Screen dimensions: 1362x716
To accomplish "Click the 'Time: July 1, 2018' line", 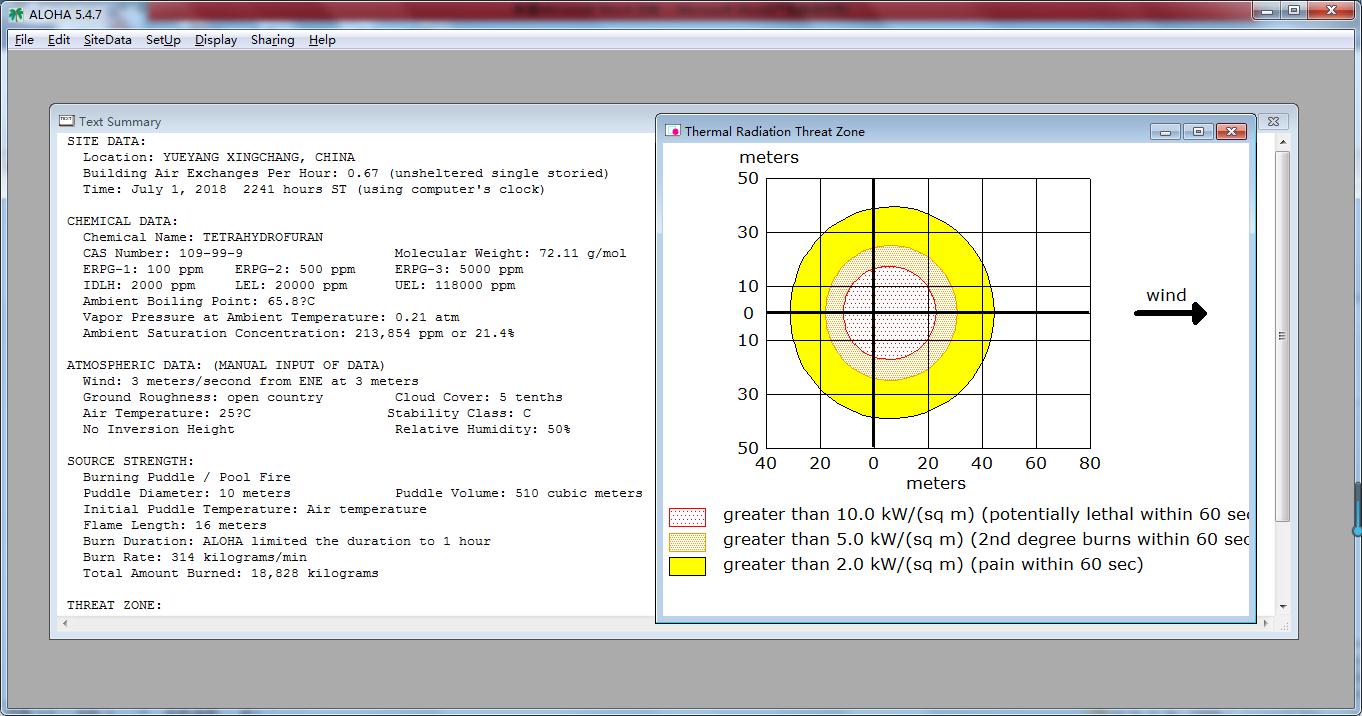I will (x=314, y=189).
